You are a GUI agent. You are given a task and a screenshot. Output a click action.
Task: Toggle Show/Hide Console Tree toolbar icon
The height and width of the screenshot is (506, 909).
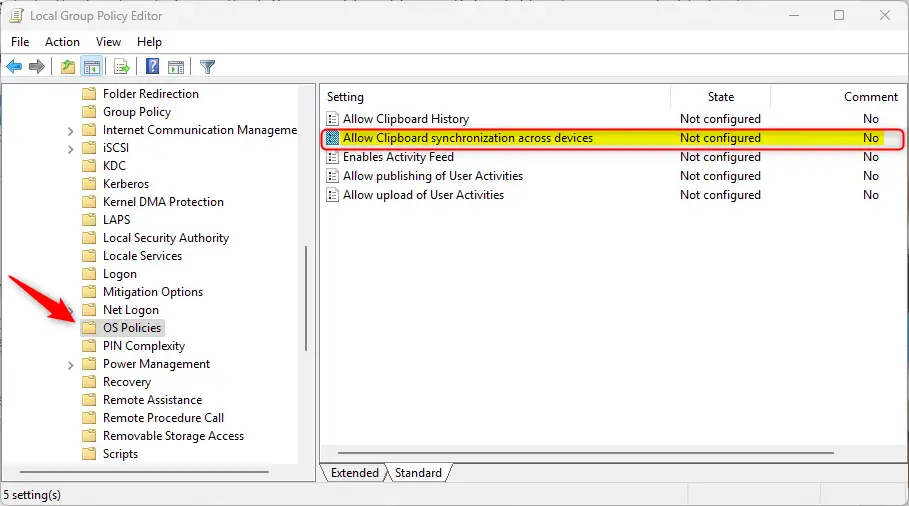[x=92, y=67]
